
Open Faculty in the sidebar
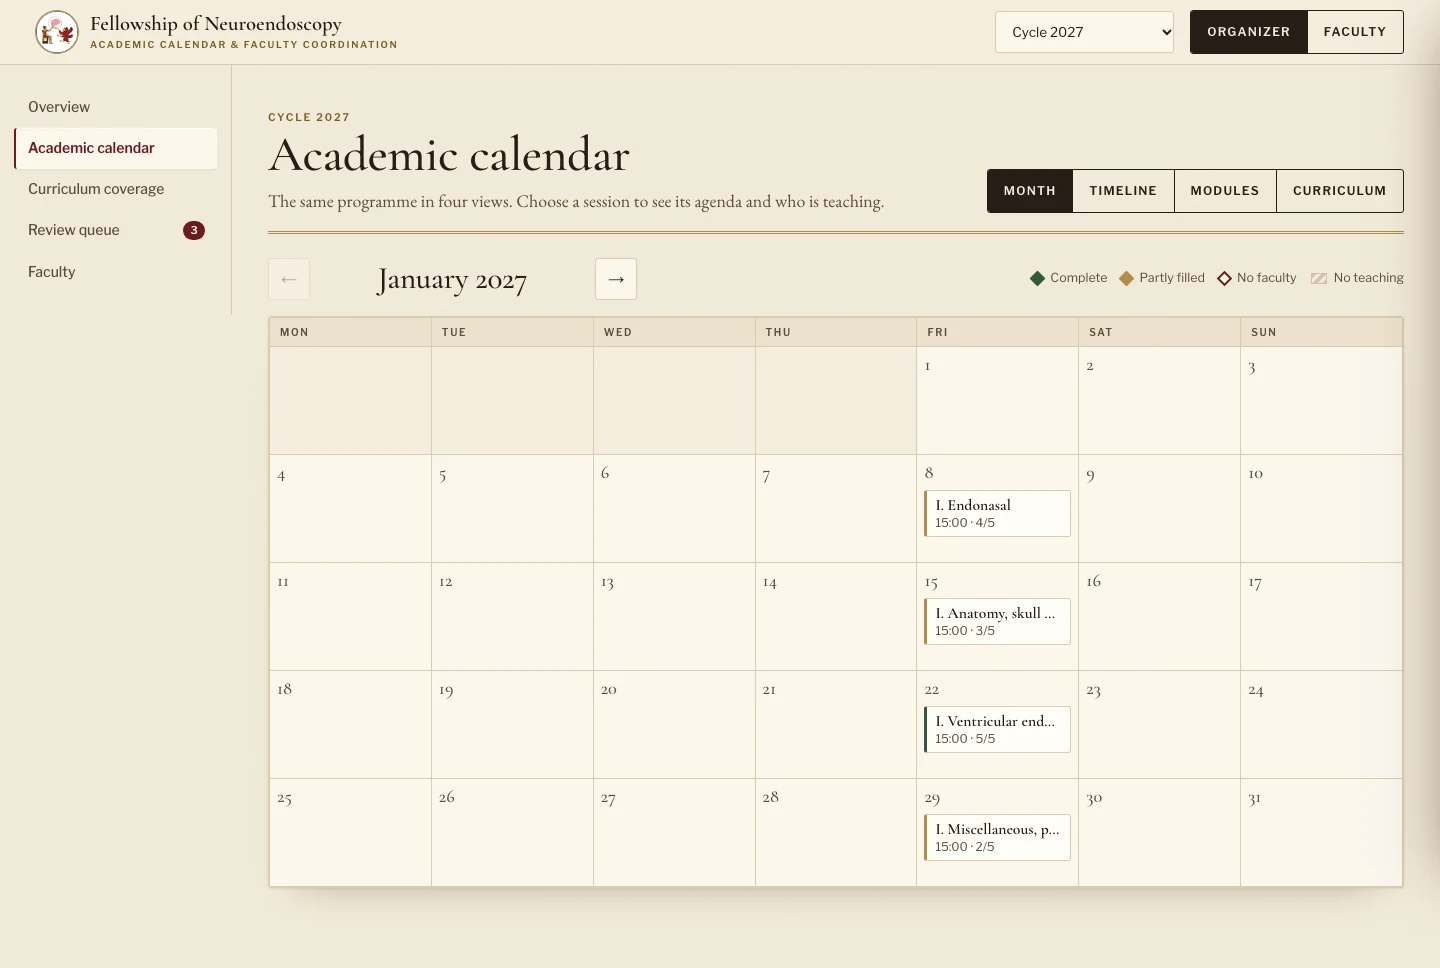(x=115, y=272)
